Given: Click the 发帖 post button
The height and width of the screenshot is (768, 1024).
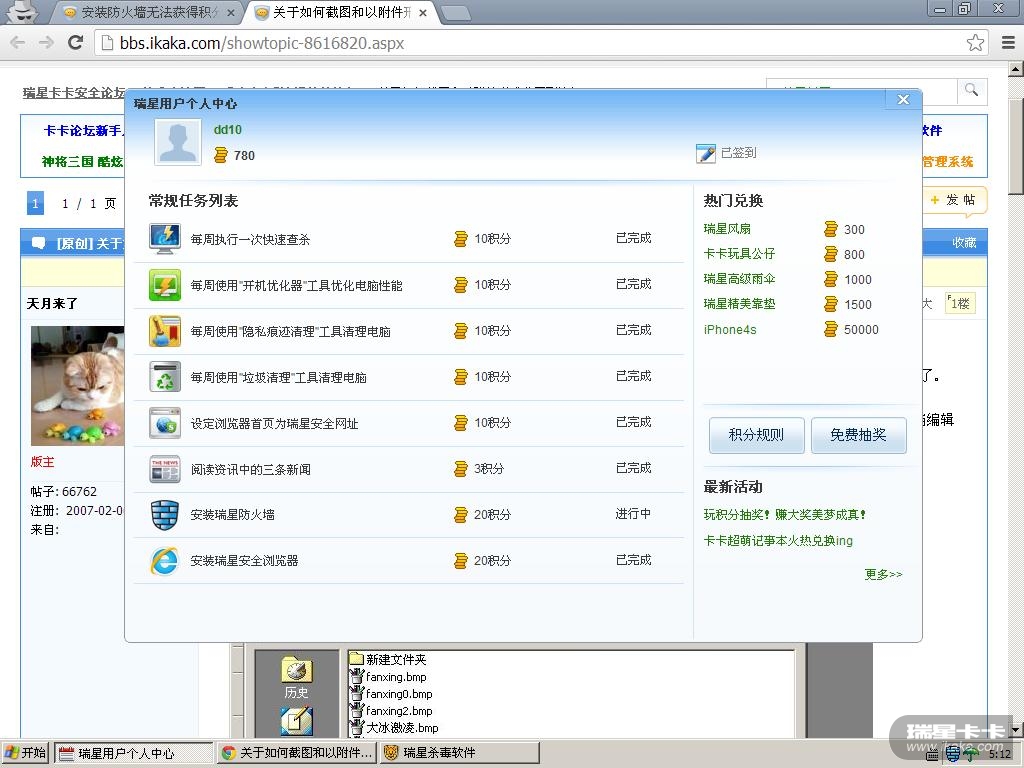Looking at the screenshot, I should click(x=953, y=200).
